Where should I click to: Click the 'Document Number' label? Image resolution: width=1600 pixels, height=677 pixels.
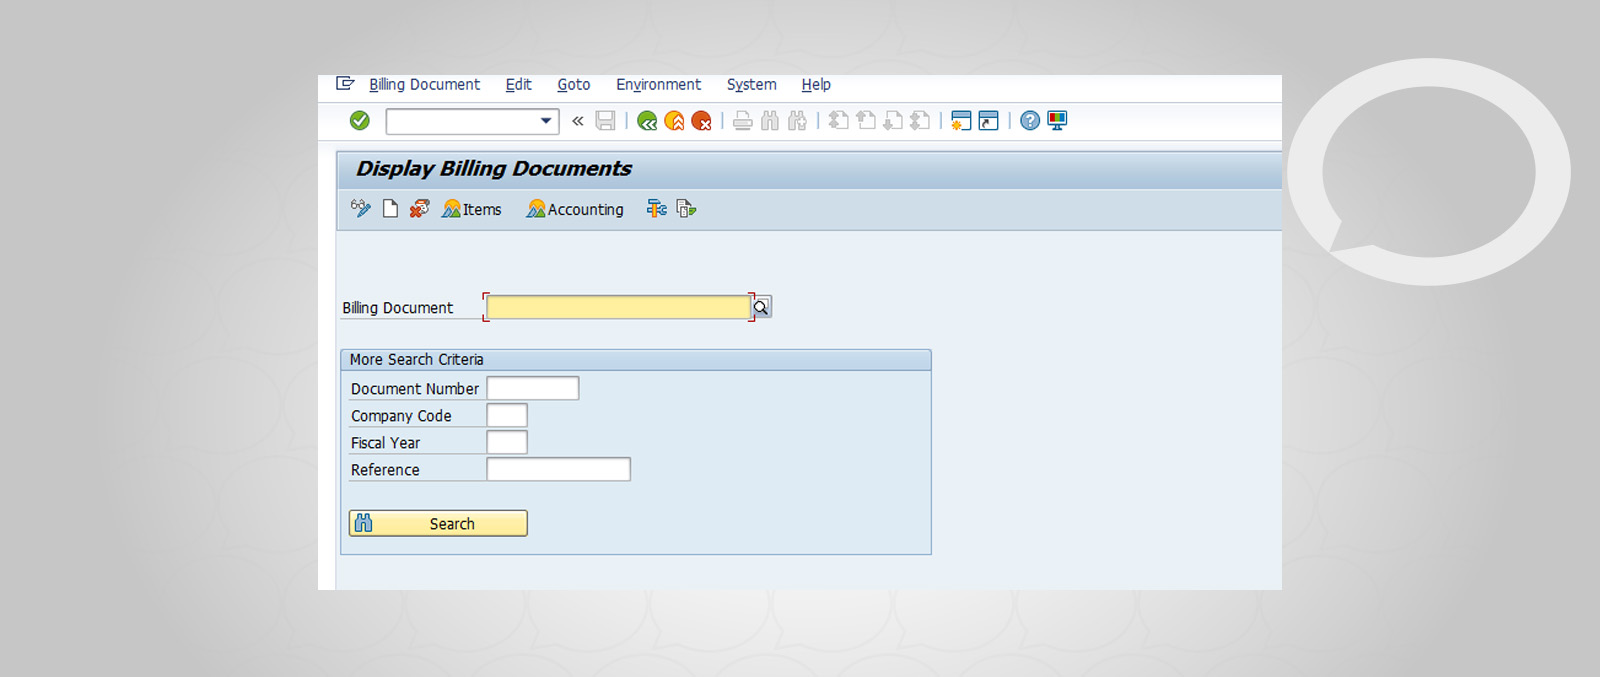tap(415, 389)
